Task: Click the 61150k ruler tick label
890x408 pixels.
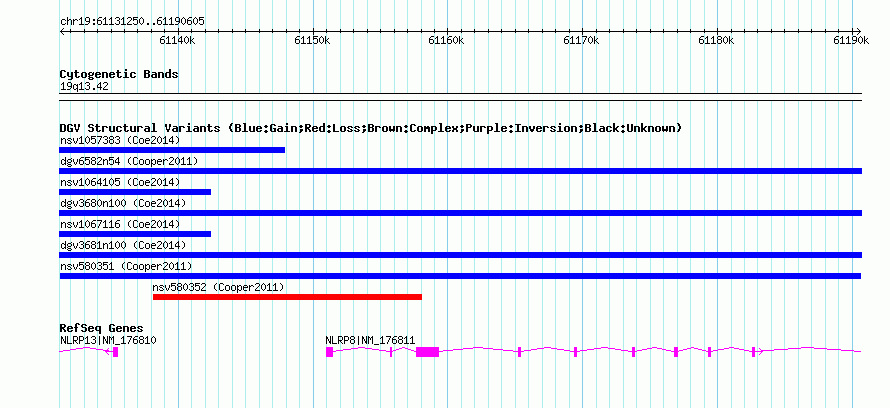Action: pyautogui.click(x=312, y=41)
